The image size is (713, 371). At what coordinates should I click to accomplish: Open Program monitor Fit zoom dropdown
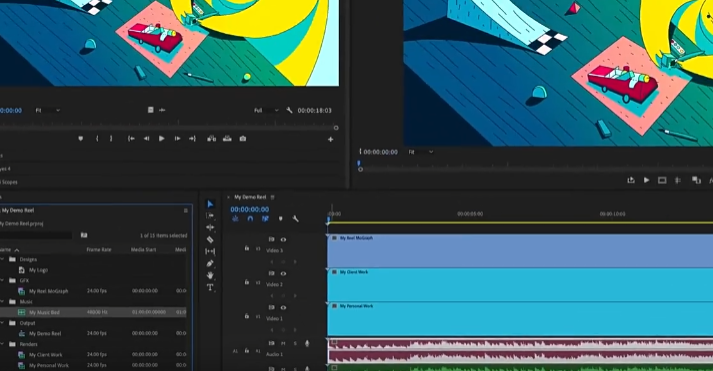[x=421, y=152]
